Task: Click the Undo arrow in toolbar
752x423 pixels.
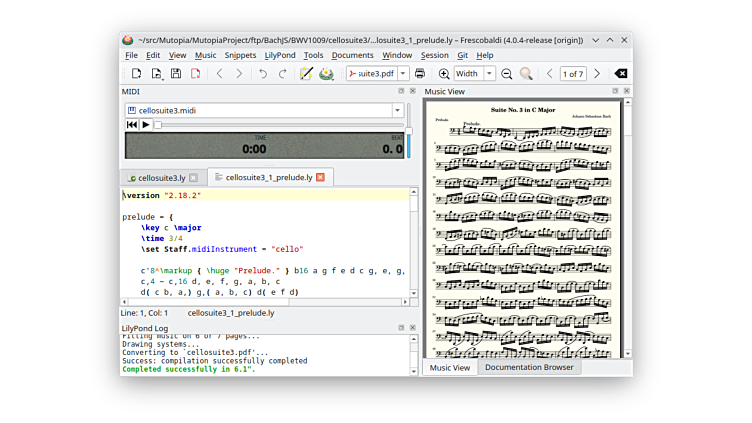Action: pyautogui.click(x=263, y=74)
